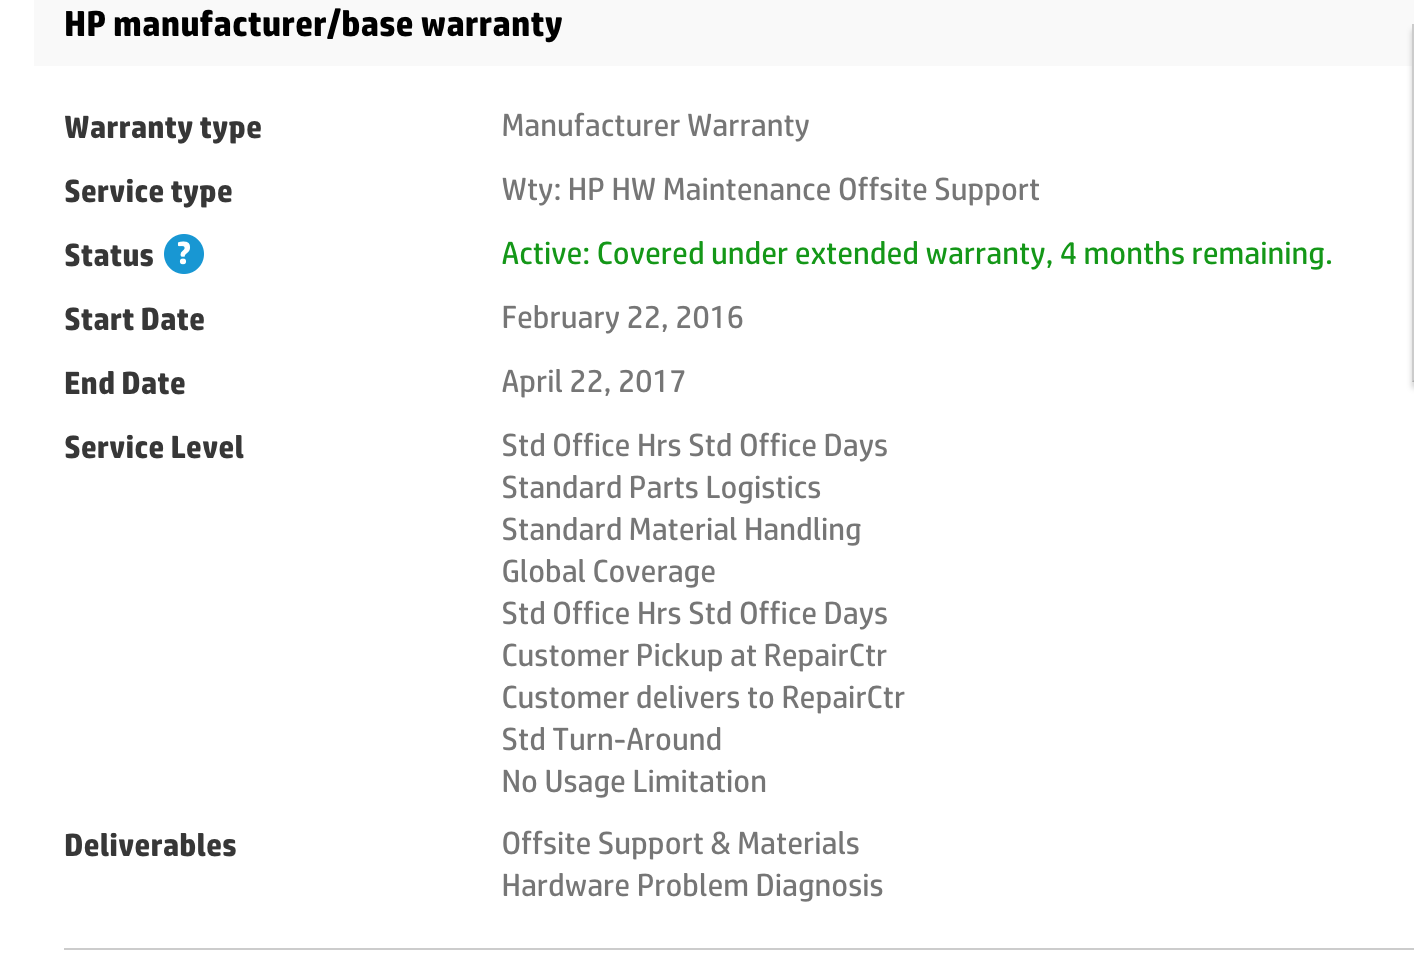Screen dimensions: 1414x980
Task: Click the "Manufacturer Warranty" value text
Action: pyautogui.click(x=655, y=126)
